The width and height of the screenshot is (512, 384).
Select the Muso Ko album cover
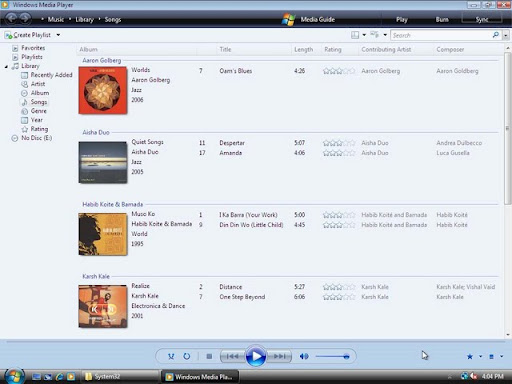(x=103, y=234)
